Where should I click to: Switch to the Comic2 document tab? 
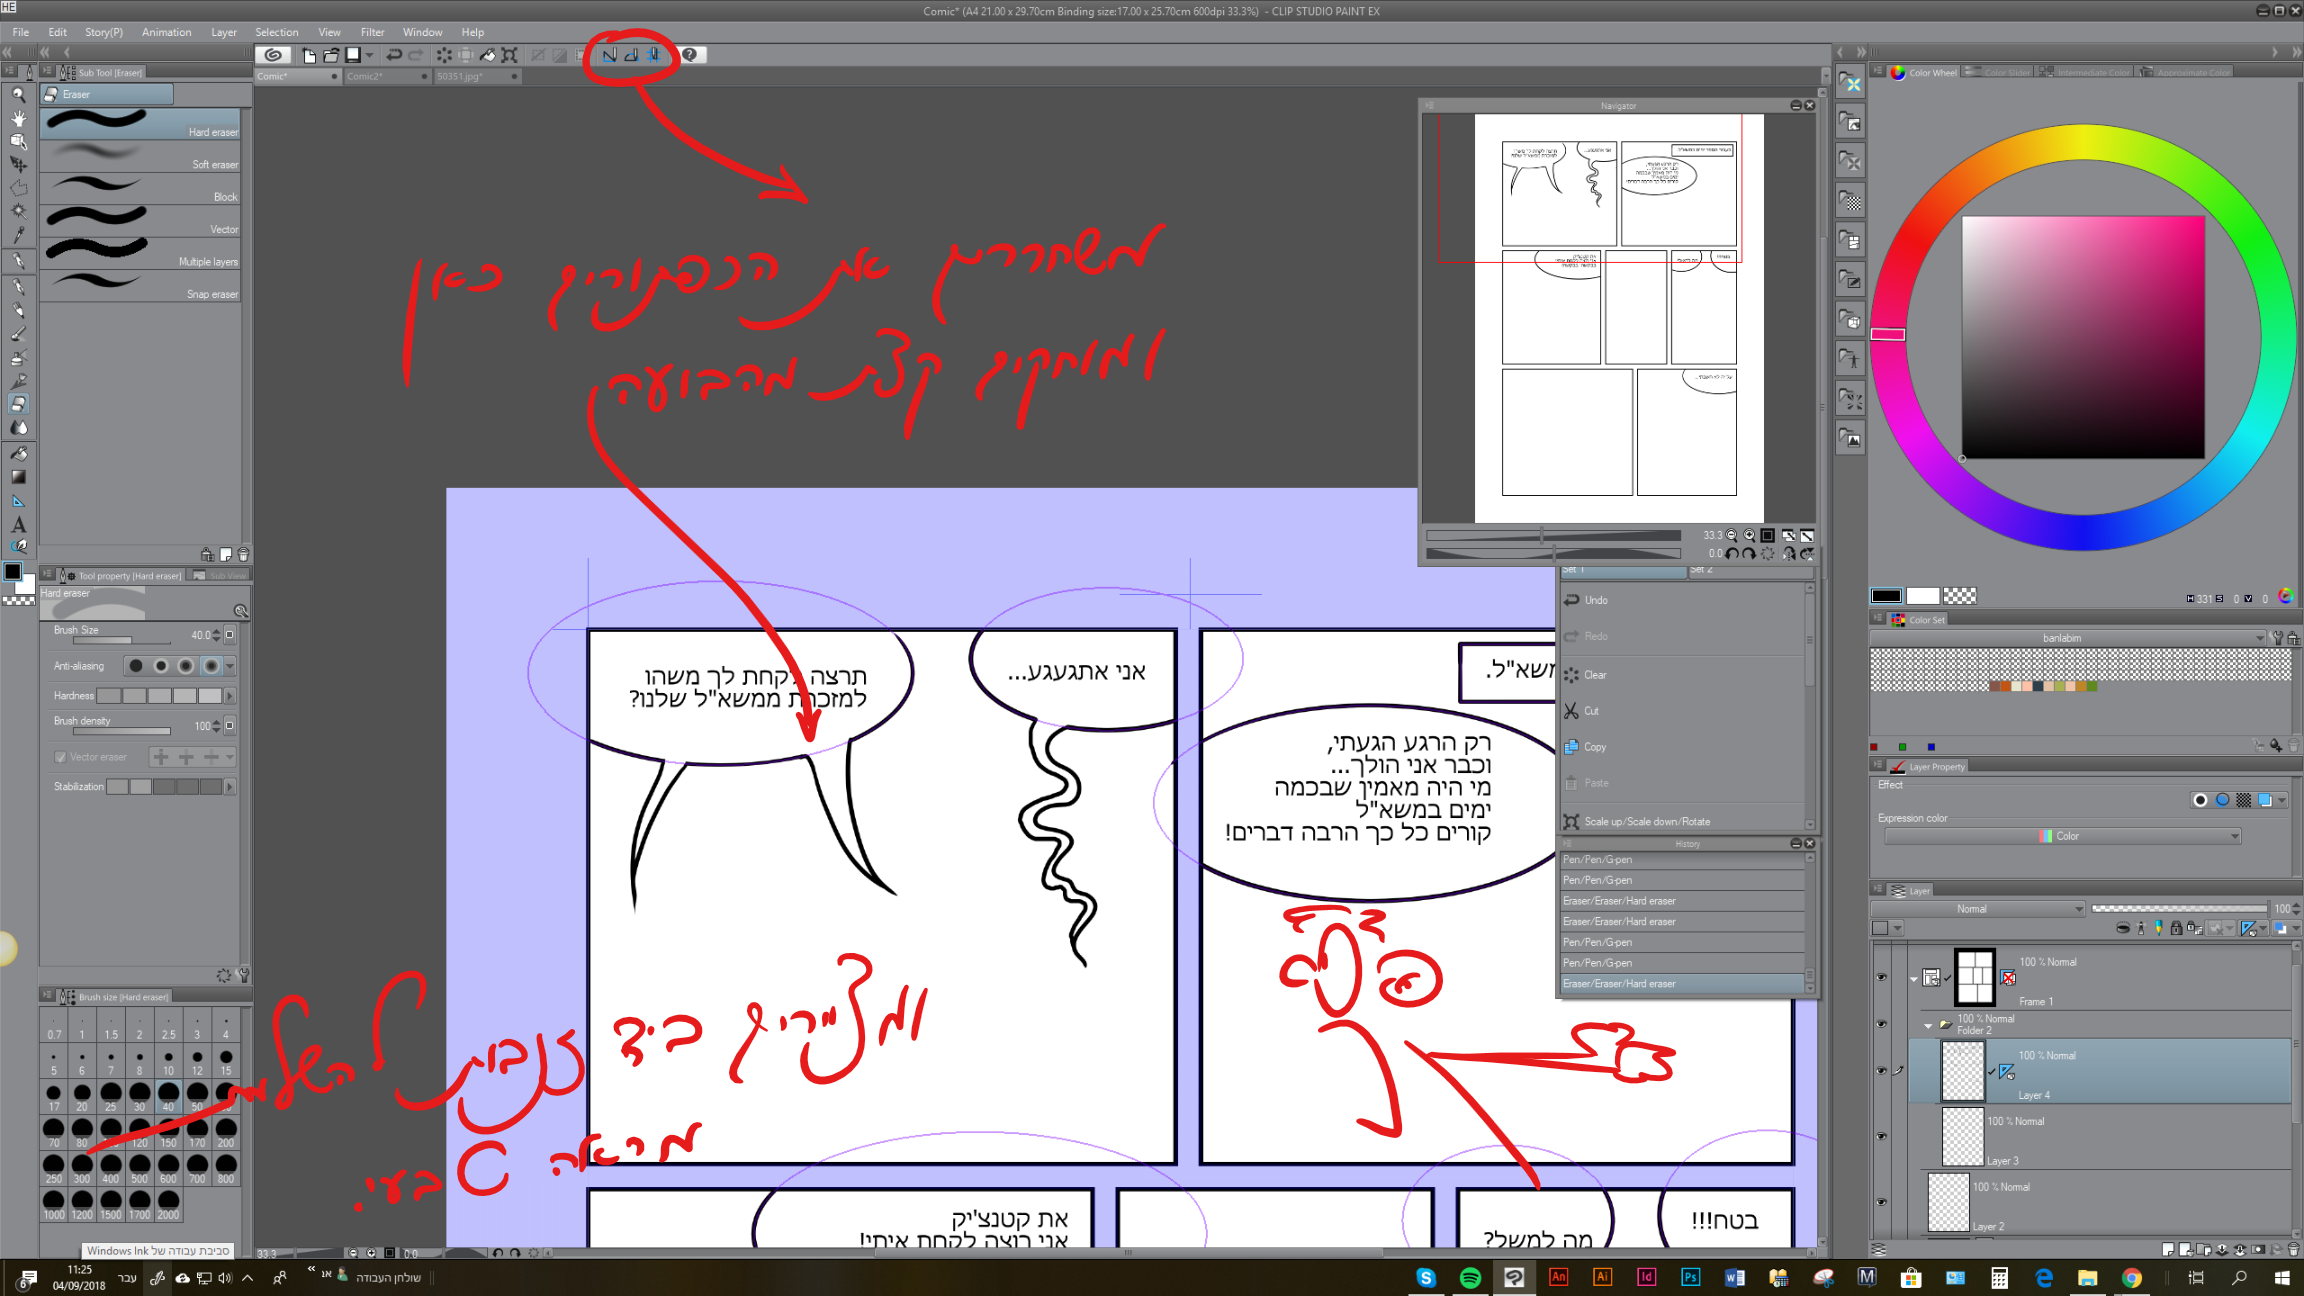[365, 76]
